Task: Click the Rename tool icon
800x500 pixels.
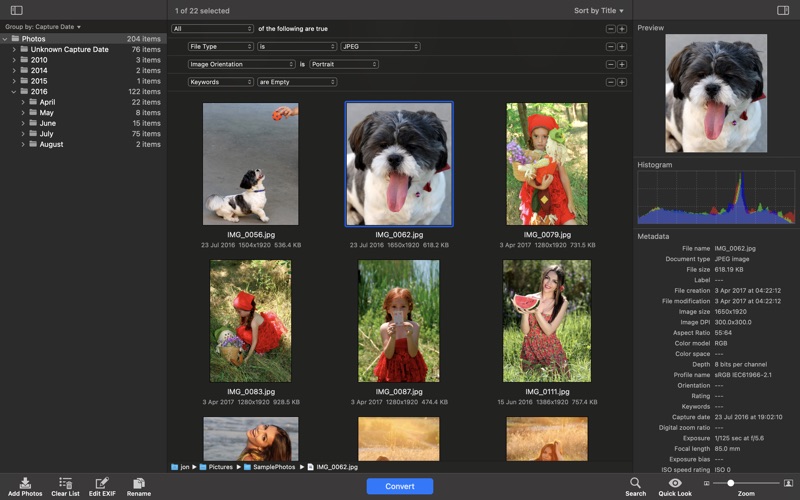Action: click(x=139, y=483)
